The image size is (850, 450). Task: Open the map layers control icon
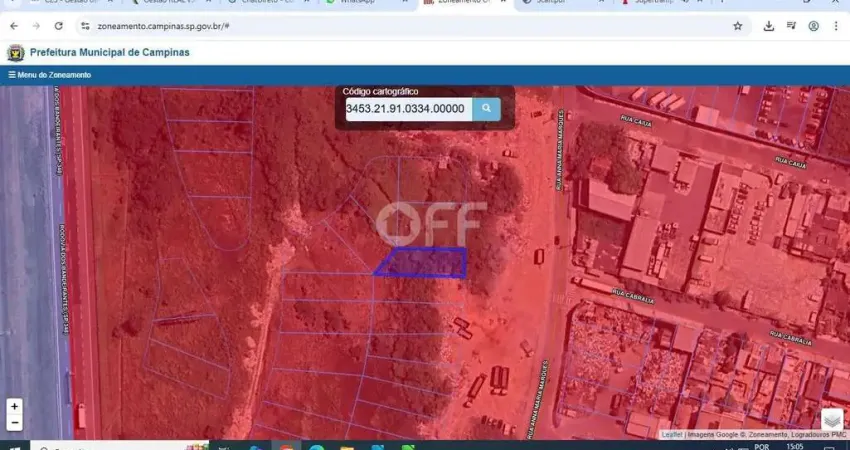pos(832,420)
